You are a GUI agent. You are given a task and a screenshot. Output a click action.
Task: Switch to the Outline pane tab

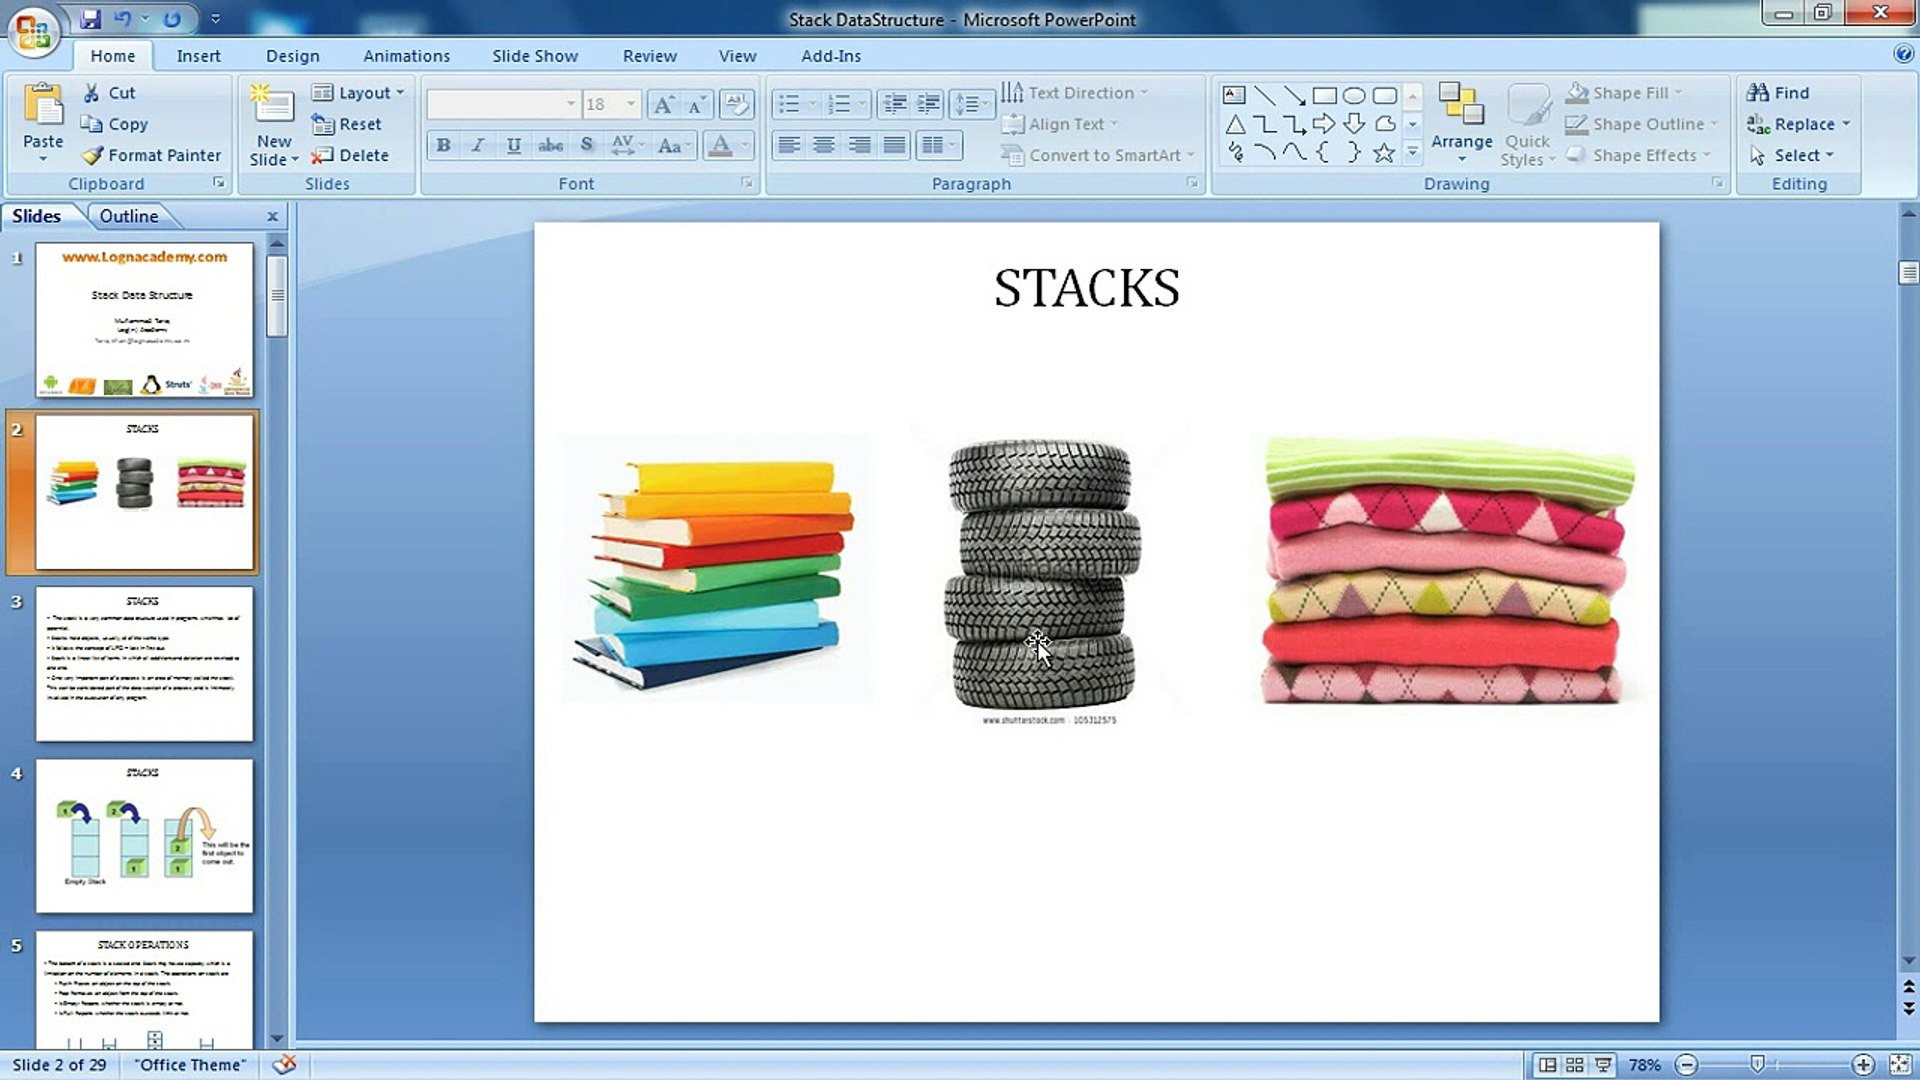click(x=128, y=216)
